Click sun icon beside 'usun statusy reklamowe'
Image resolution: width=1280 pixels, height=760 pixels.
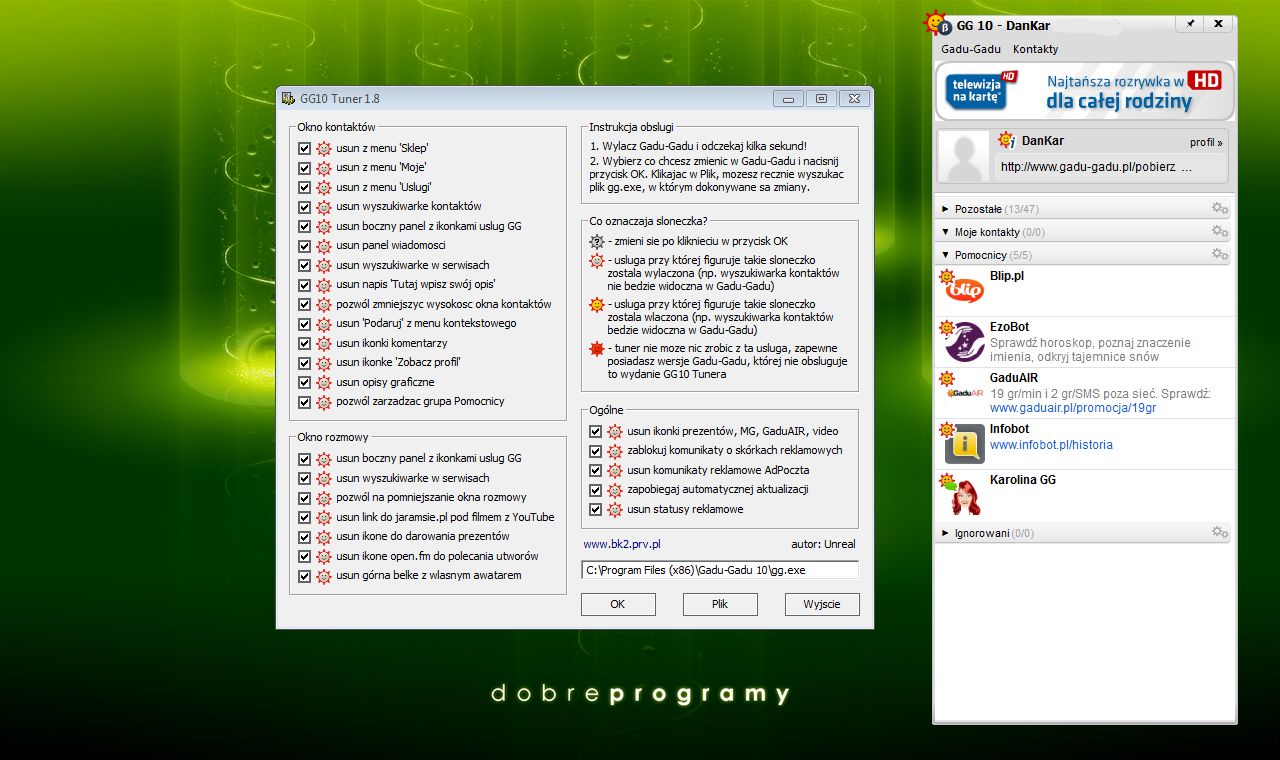tap(614, 509)
